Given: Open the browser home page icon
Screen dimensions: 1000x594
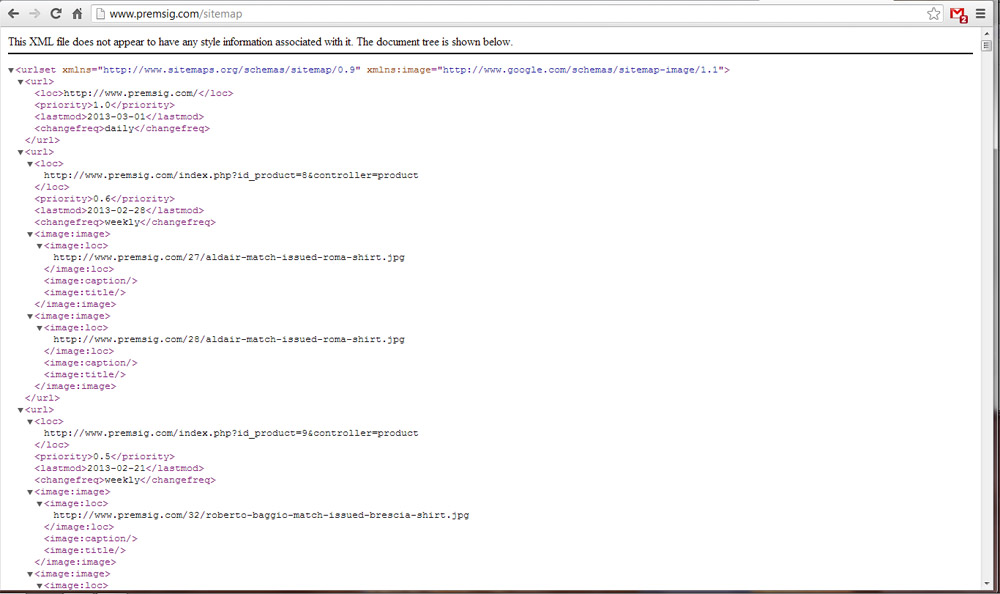Looking at the screenshot, I should coord(77,13).
